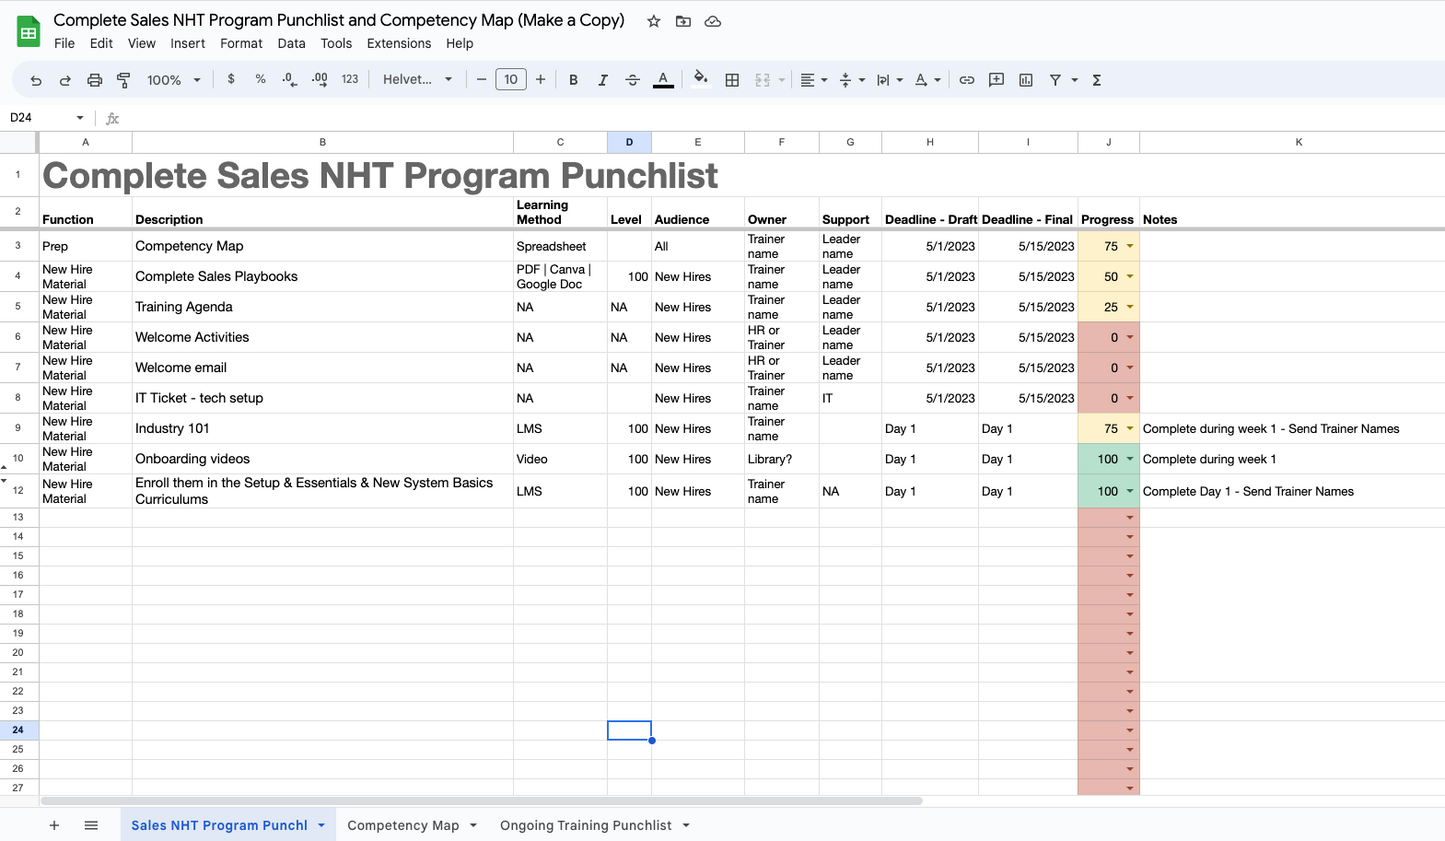Add a new sheet with plus button

click(x=54, y=825)
